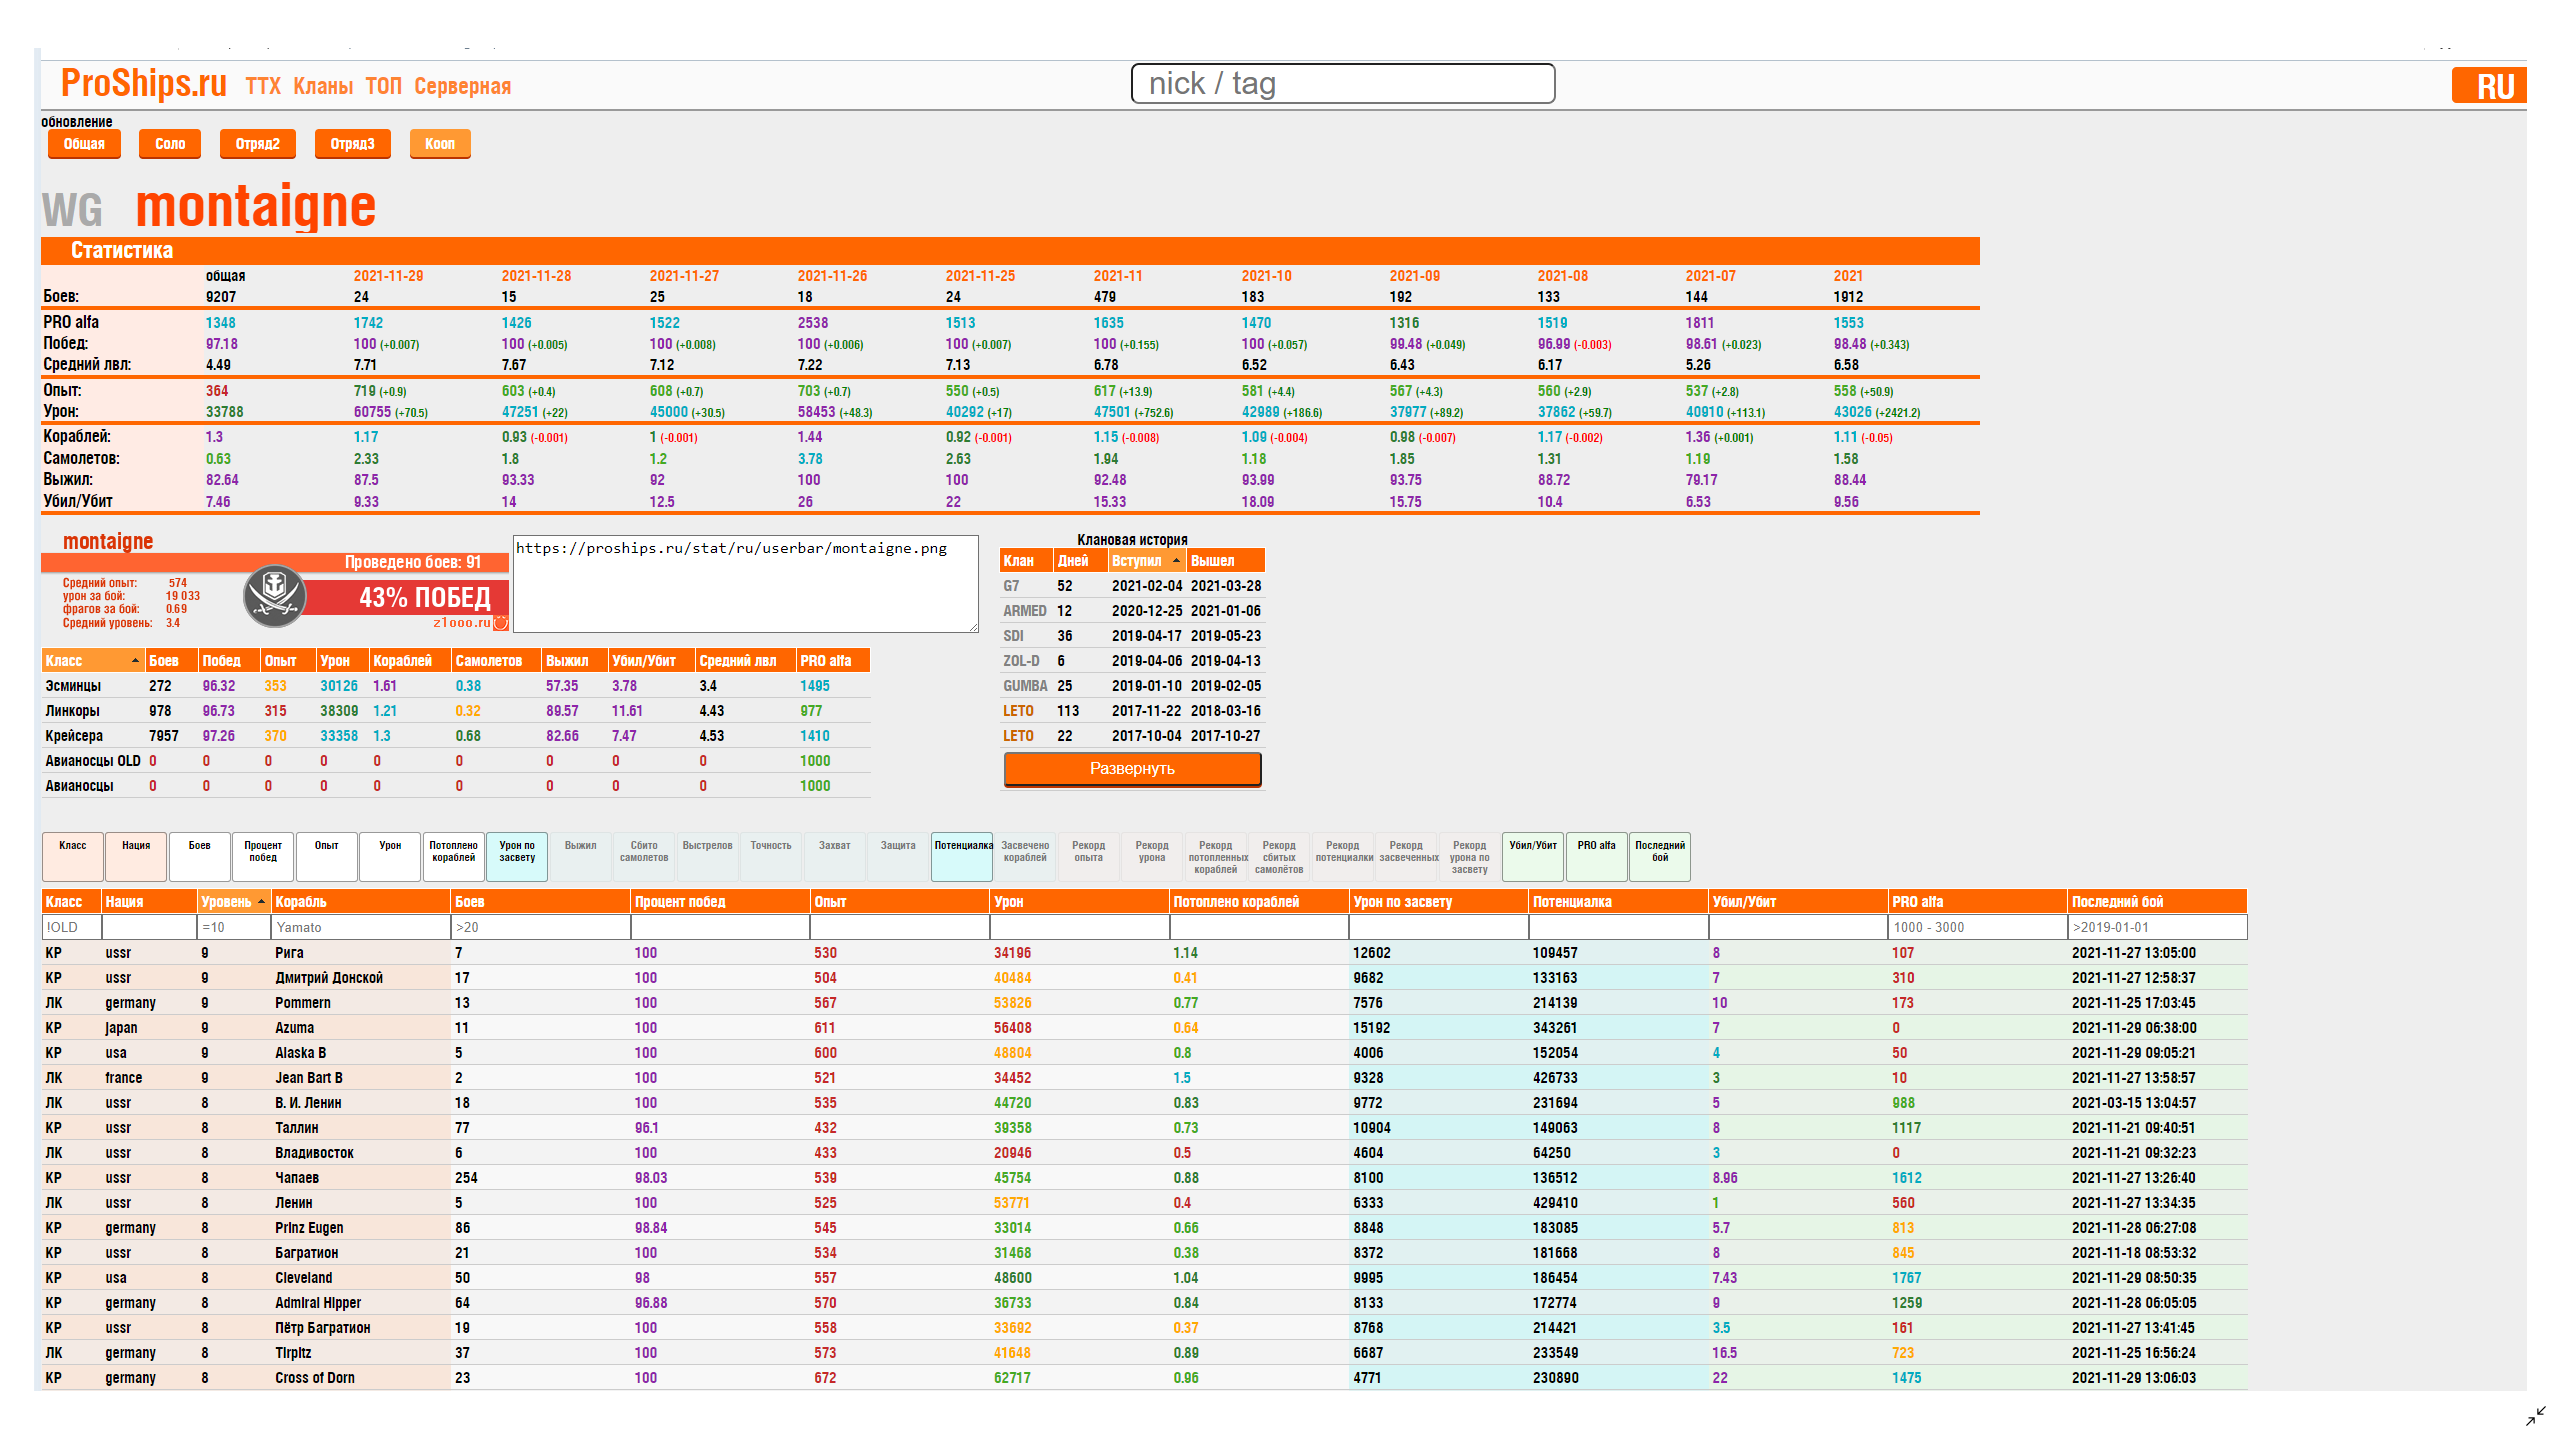Viewport: 2560px width, 1440px height.
Task: Click the Авианосцы OLD class row
Action: pos(456,761)
